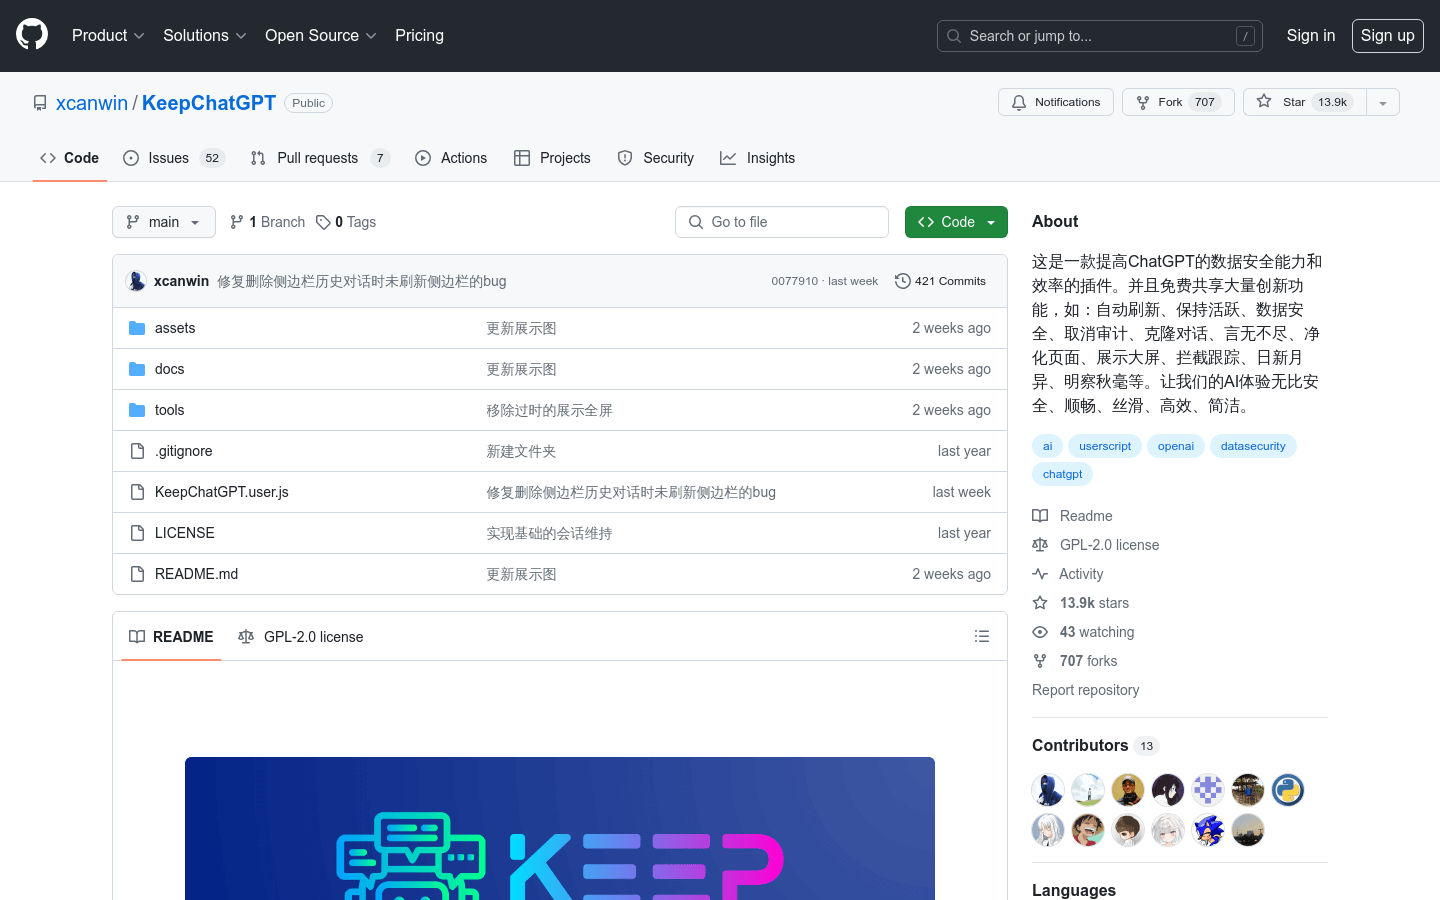
Task: Click the LICENSE file icon
Action: click(x=138, y=533)
